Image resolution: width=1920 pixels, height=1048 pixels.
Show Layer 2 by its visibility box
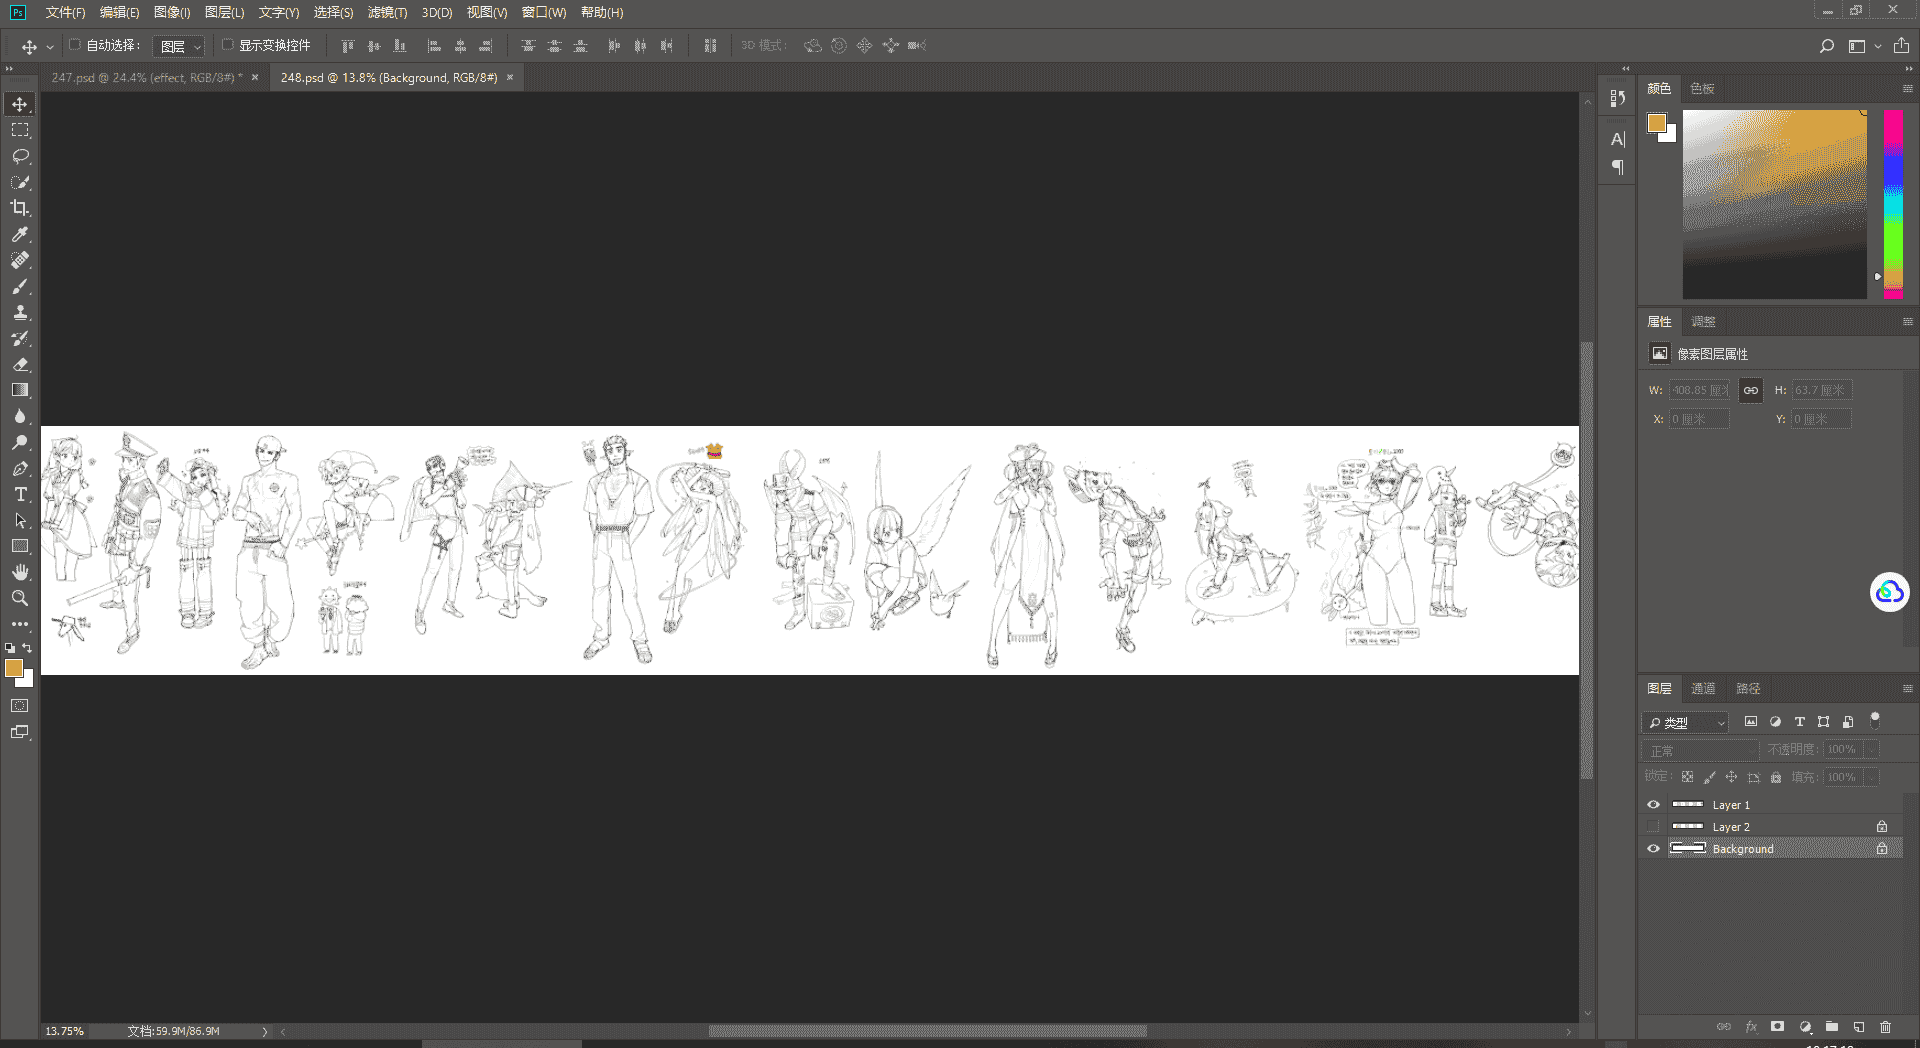click(1653, 827)
